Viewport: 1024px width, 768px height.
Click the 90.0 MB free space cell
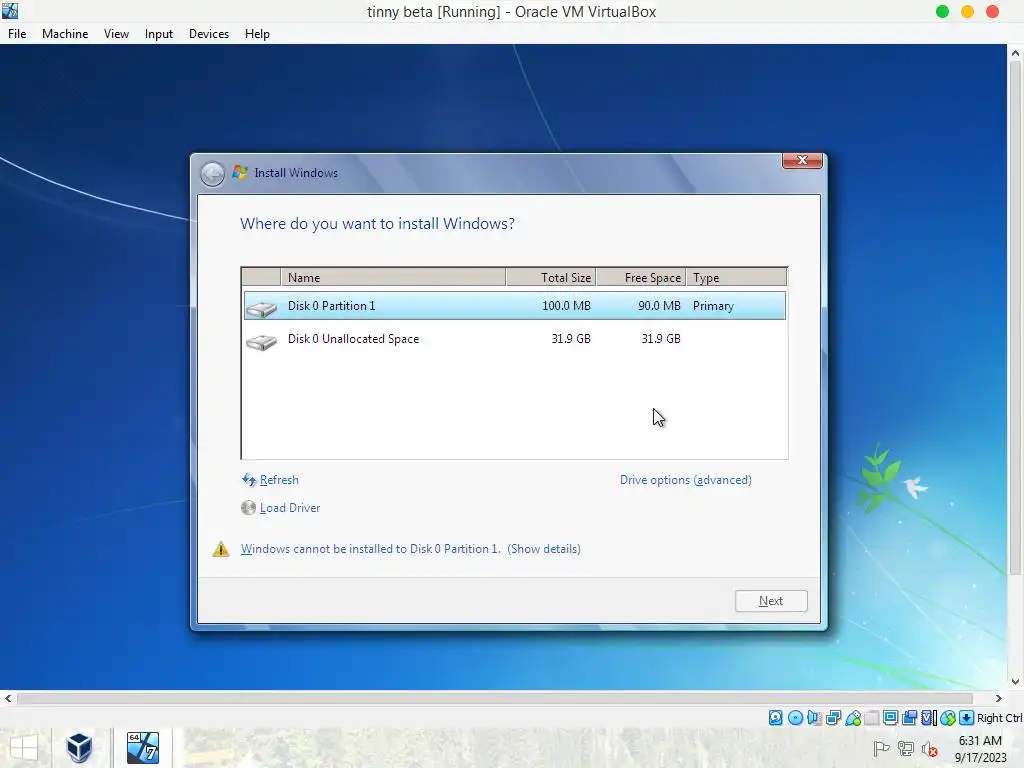[x=659, y=306]
